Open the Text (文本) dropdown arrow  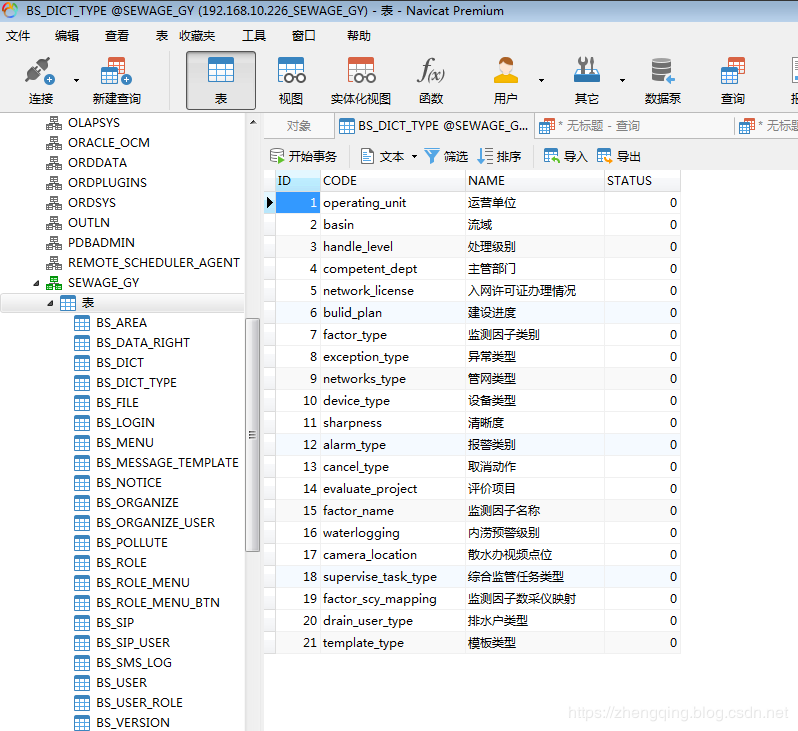[x=414, y=156]
